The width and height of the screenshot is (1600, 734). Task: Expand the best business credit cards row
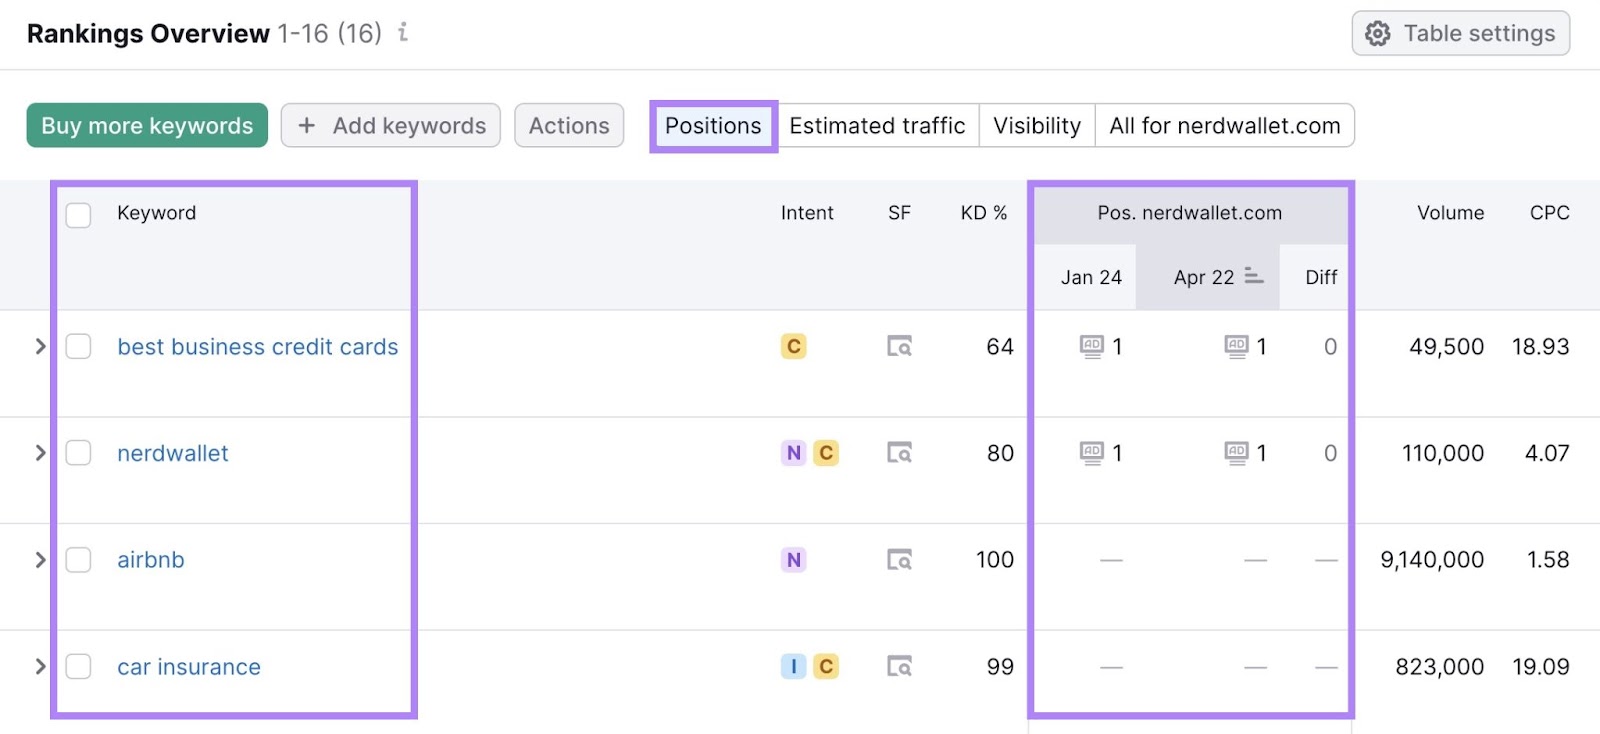click(40, 346)
